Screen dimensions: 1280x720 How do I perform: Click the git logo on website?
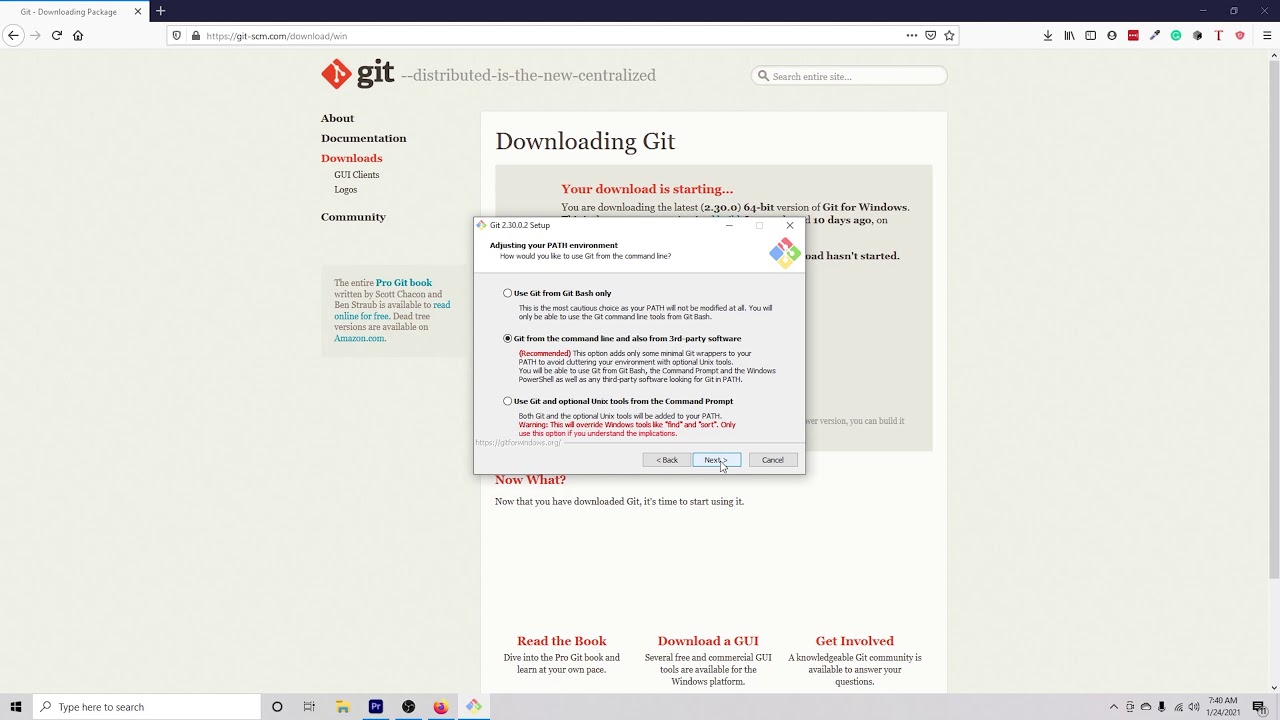(358, 74)
